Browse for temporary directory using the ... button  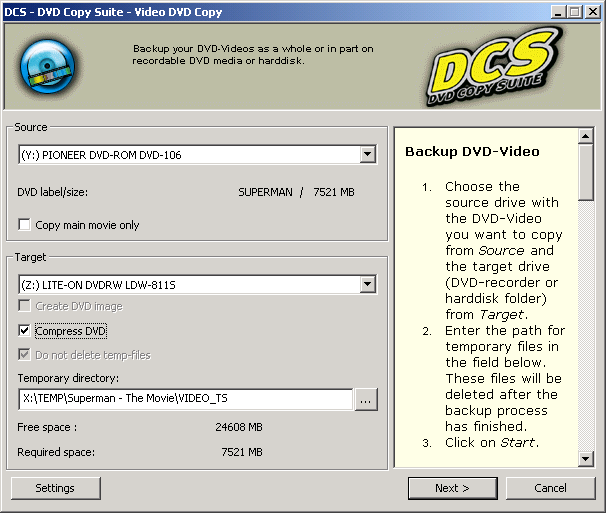pyautogui.click(x=366, y=399)
